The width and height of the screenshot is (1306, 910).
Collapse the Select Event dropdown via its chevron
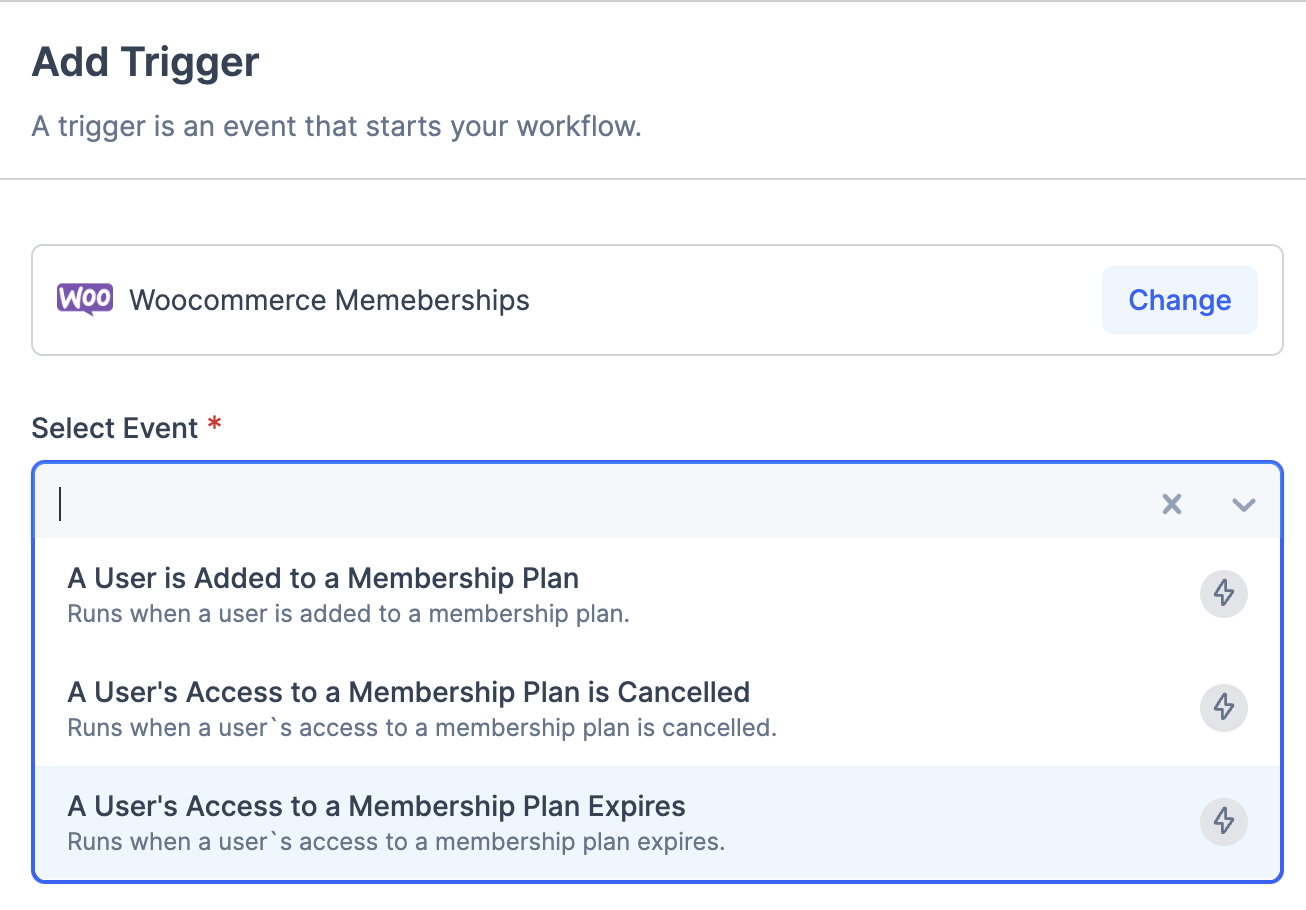point(1243,504)
